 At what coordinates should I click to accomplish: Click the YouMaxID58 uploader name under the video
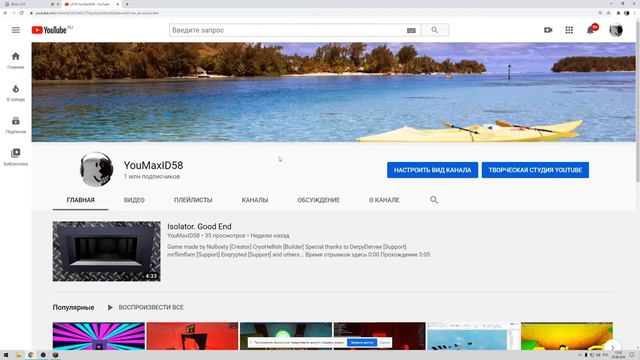183,236
